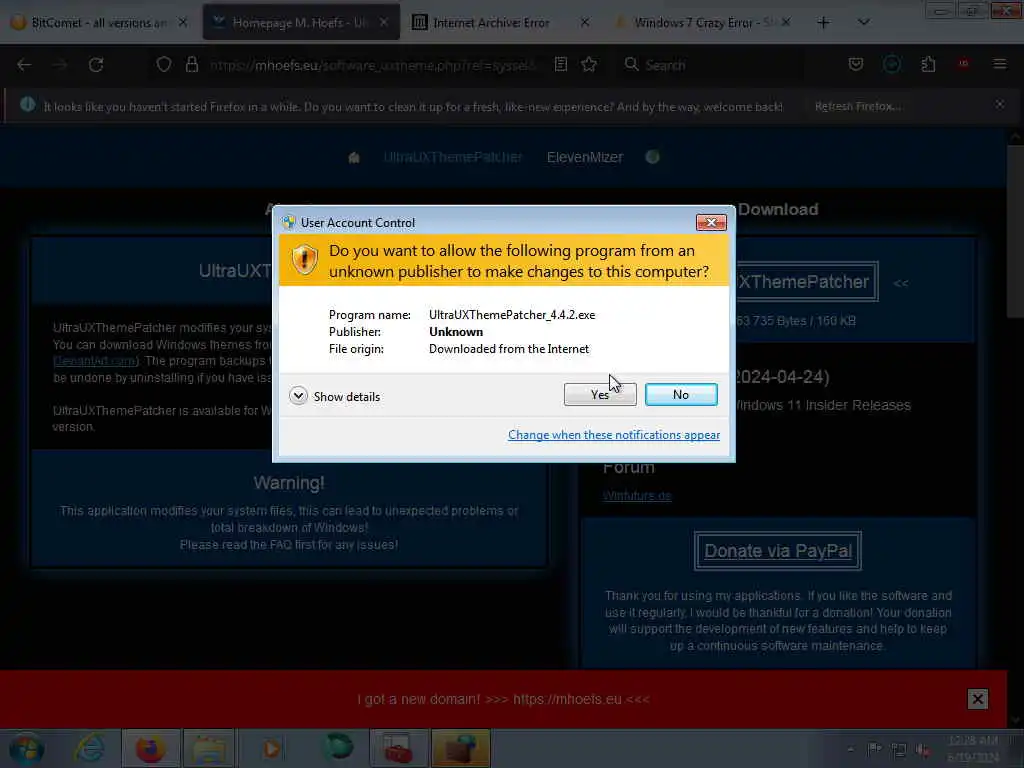The image size is (1024, 768).
Task: Go back to the previous page
Action: pos(24,65)
